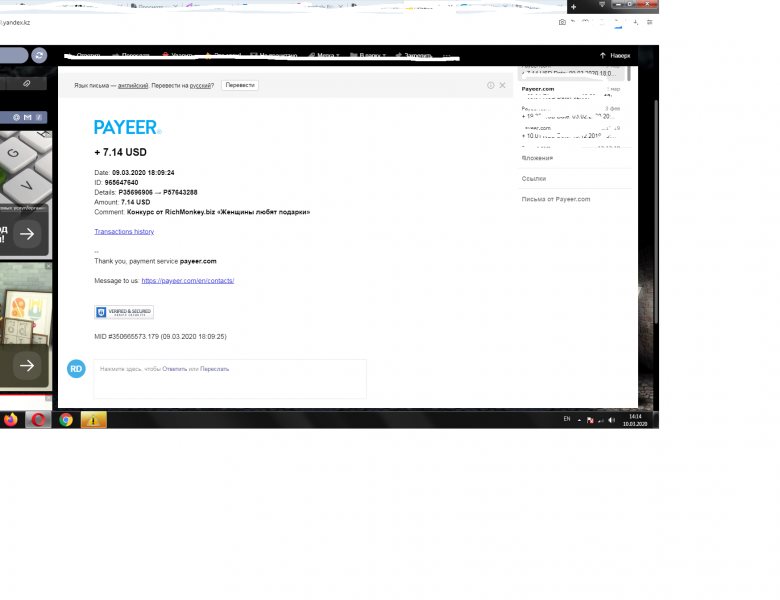Open Opera from the taskbar
Screen dimensions: 780x600
point(38,420)
